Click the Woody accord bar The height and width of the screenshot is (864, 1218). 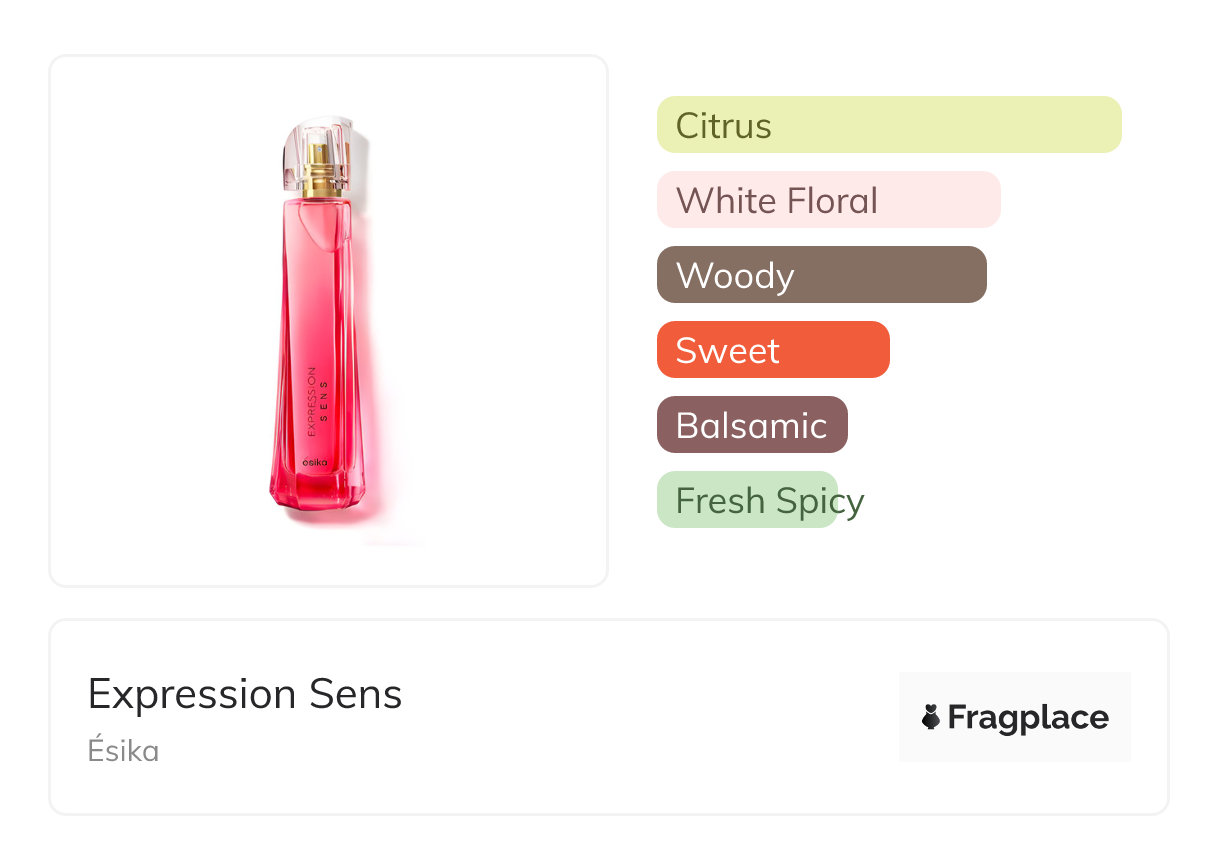pyautogui.click(x=821, y=275)
